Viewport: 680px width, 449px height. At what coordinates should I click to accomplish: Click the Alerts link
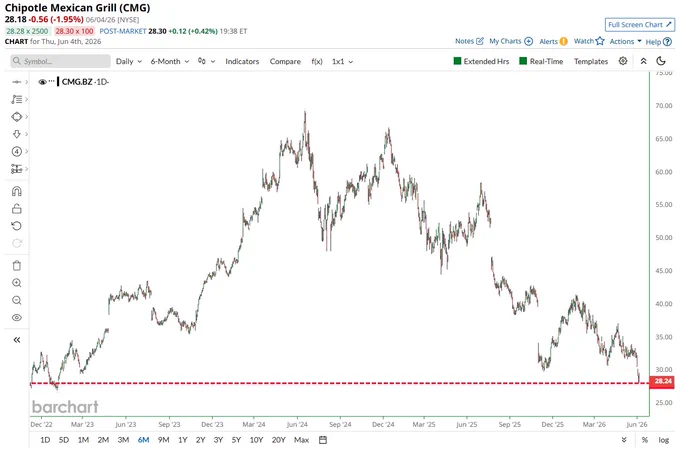point(548,41)
